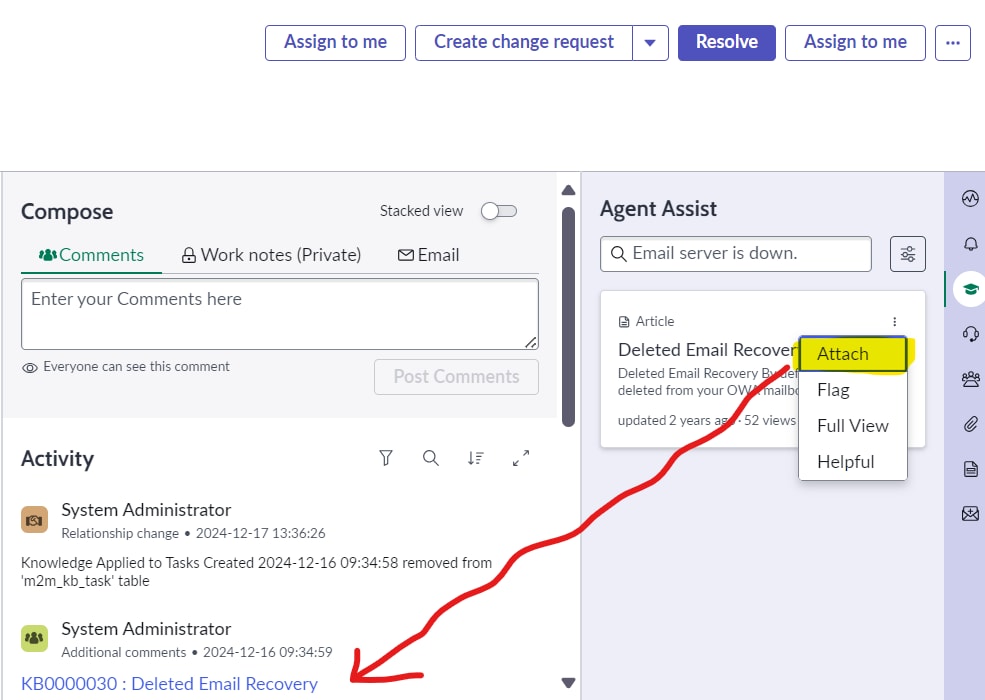The image size is (985, 700).
Task: Open the article's three-dot kebab menu
Action: coord(894,321)
